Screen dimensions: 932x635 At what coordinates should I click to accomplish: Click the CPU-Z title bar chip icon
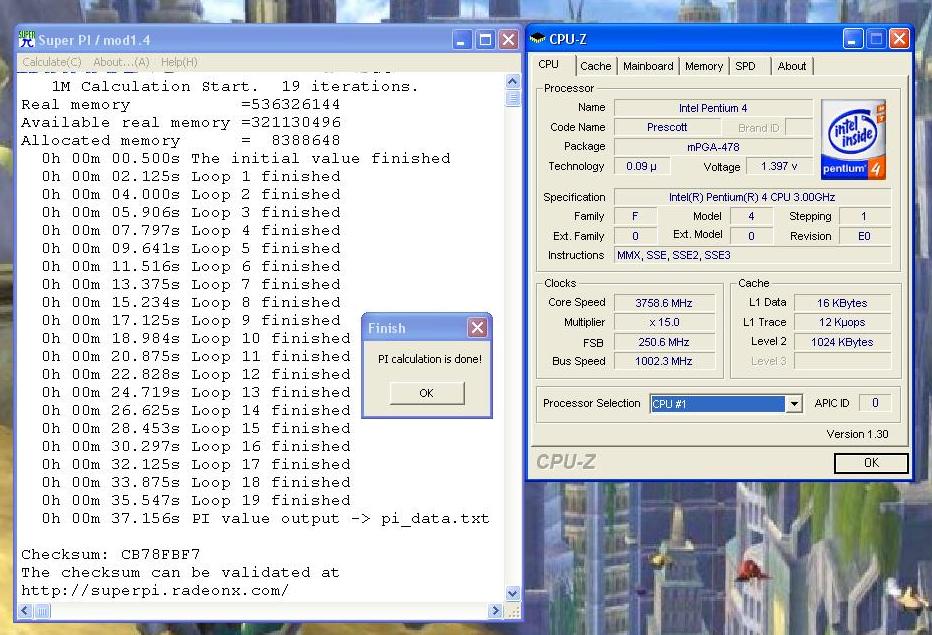click(x=537, y=39)
